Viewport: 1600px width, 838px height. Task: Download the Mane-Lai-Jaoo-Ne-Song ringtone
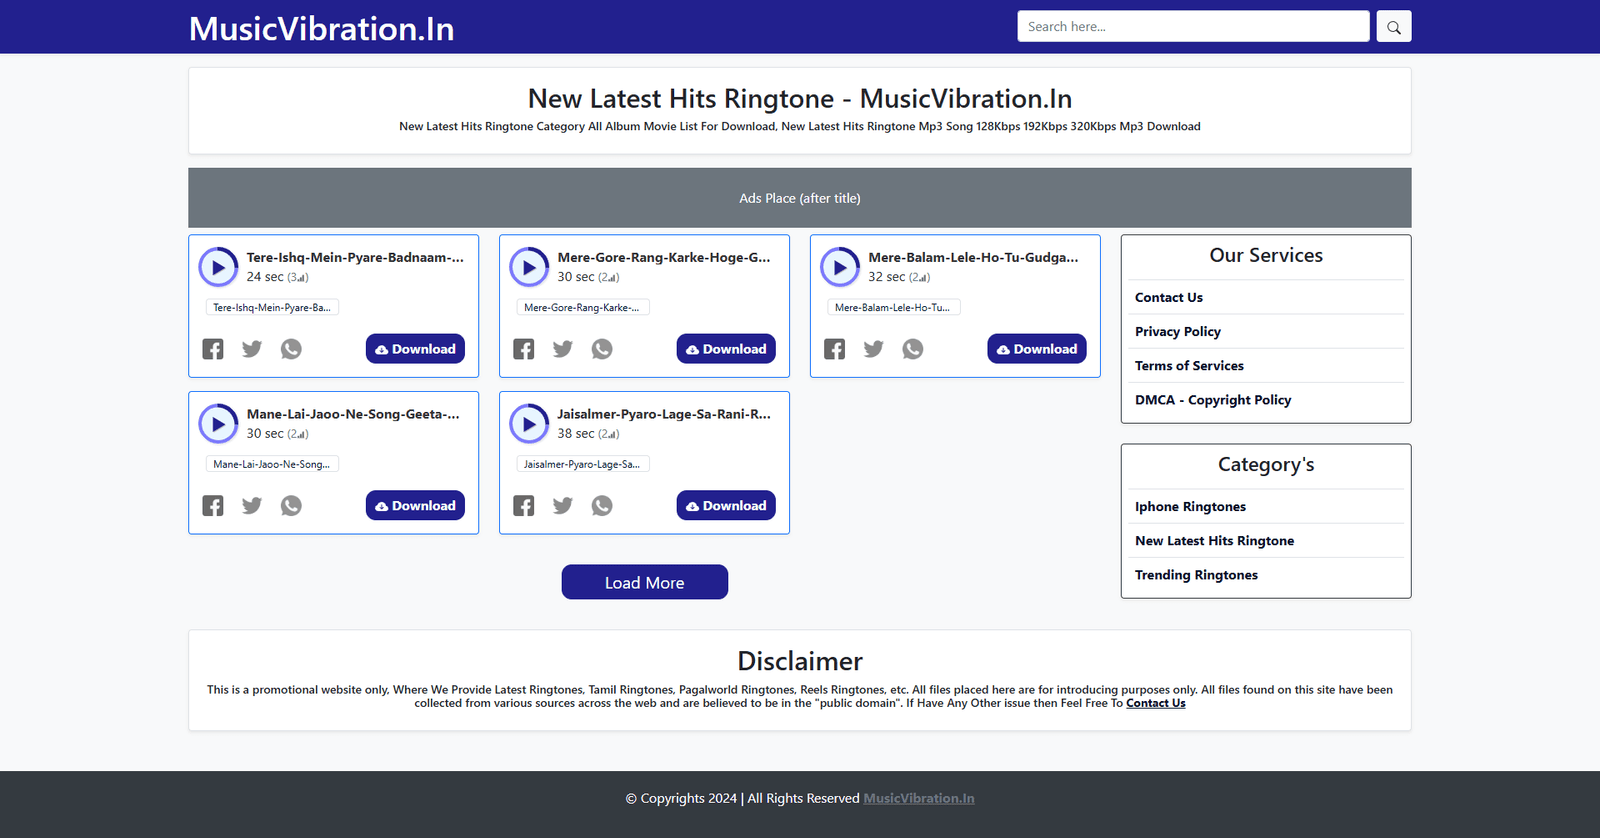coord(415,506)
